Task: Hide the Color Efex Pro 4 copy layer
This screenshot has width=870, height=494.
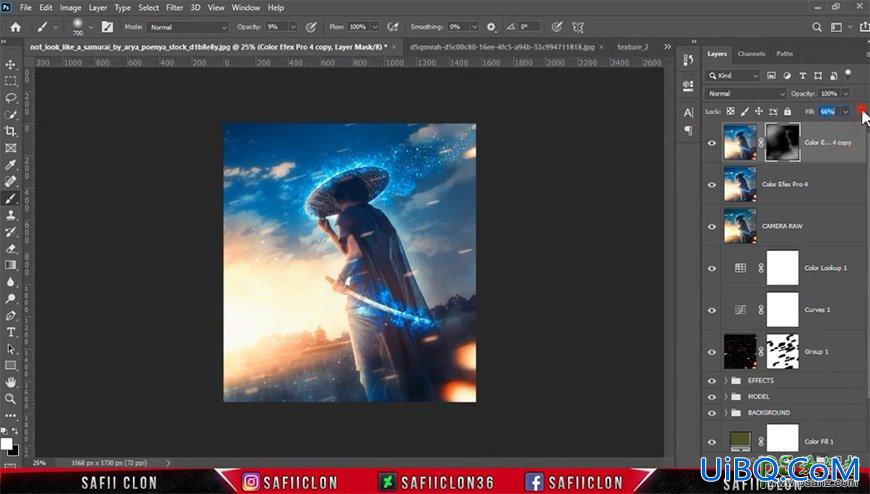Action: click(x=712, y=143)
